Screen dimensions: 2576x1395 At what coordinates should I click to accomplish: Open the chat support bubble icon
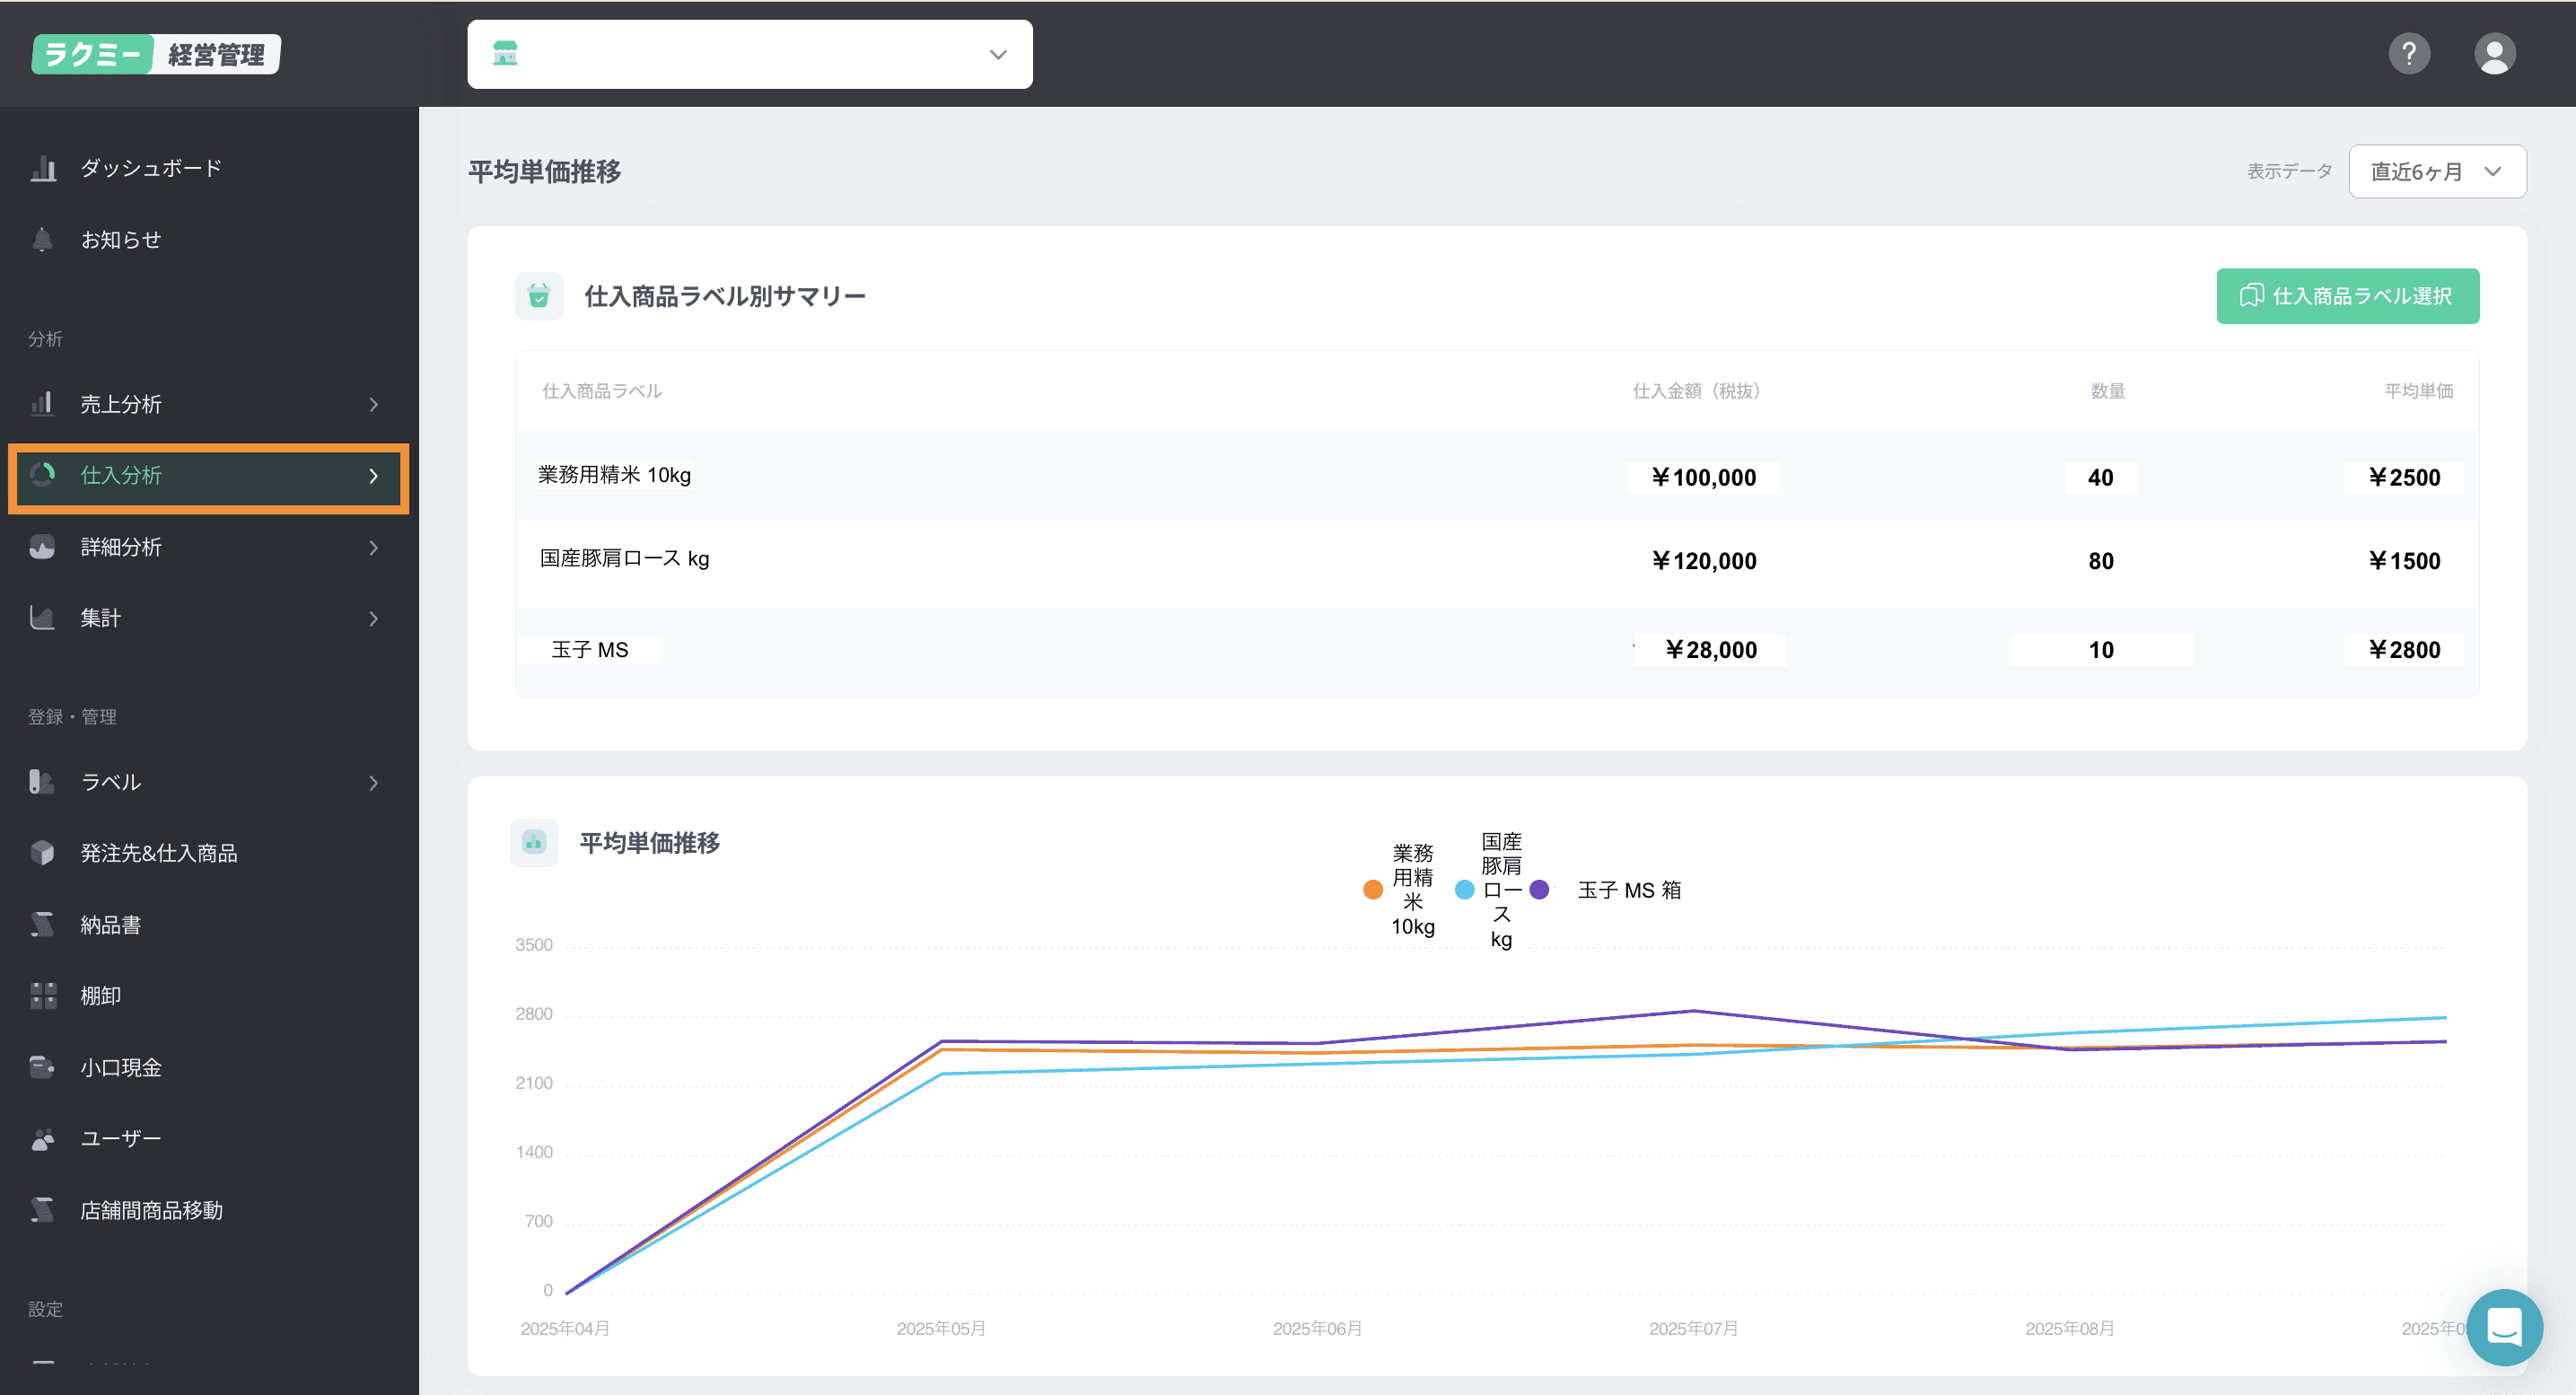[x=2504, y=1327]
